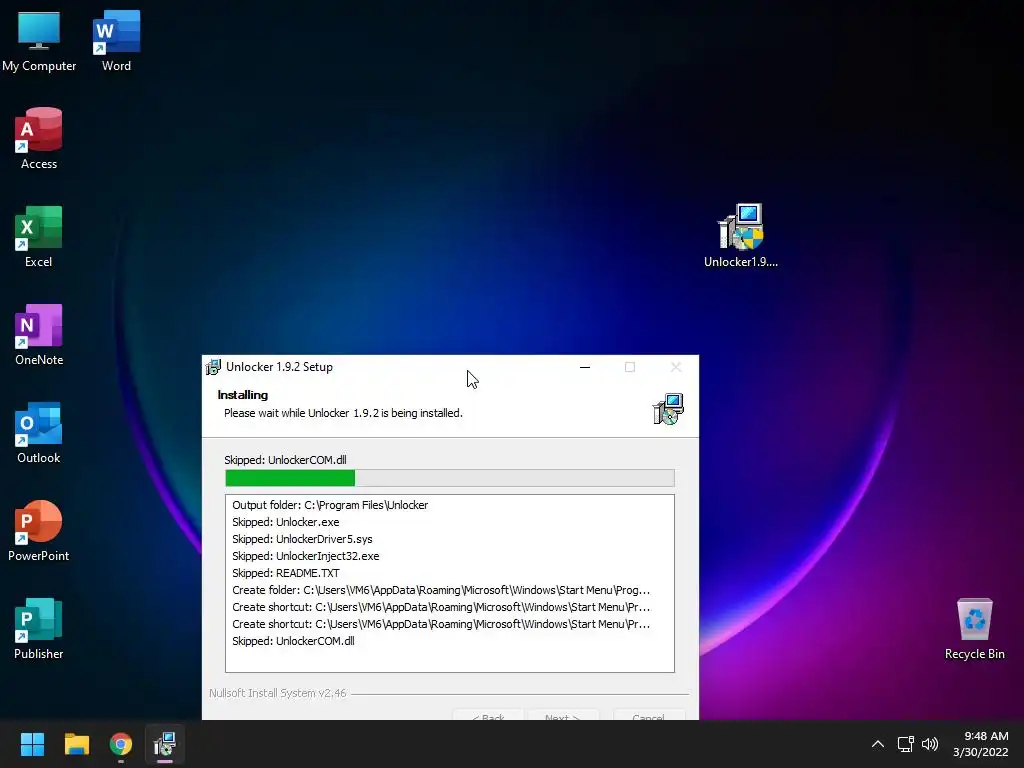Click the installer logo in setup header
1024x768 pixels.
tap(668, 409)
